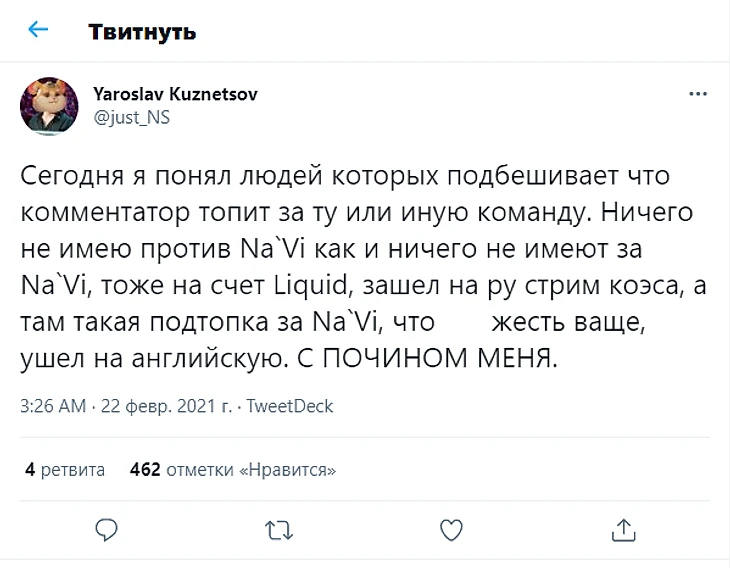
Task: Open the @just_NS handle link
Action: 131,118
